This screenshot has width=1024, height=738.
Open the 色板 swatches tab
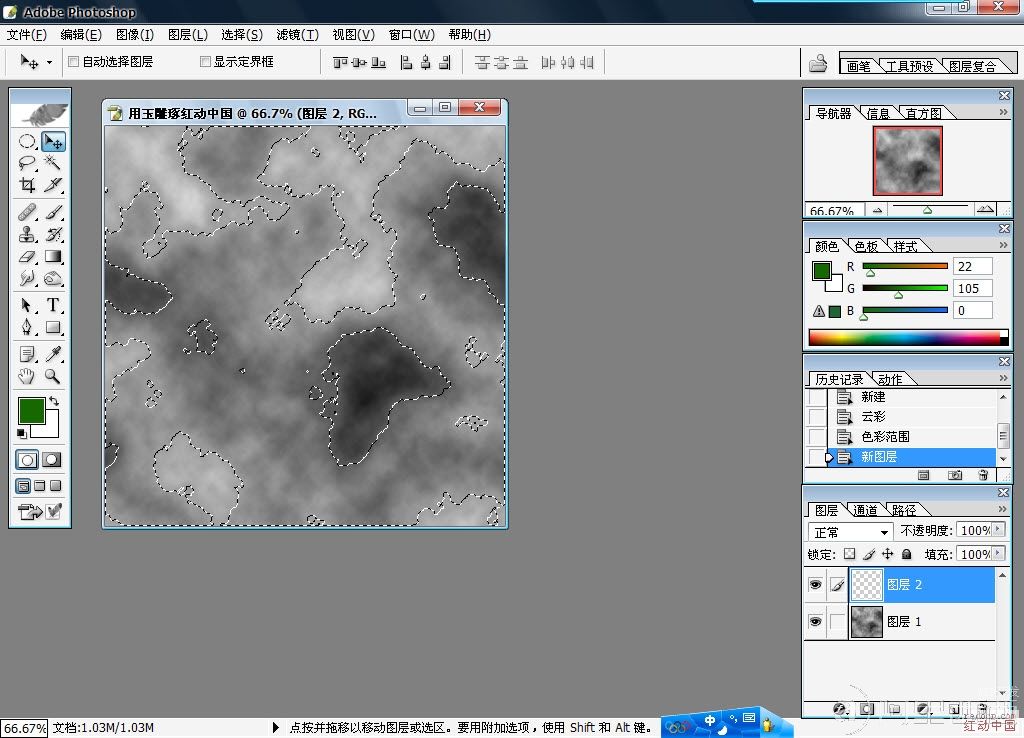(x=866, y=246)
